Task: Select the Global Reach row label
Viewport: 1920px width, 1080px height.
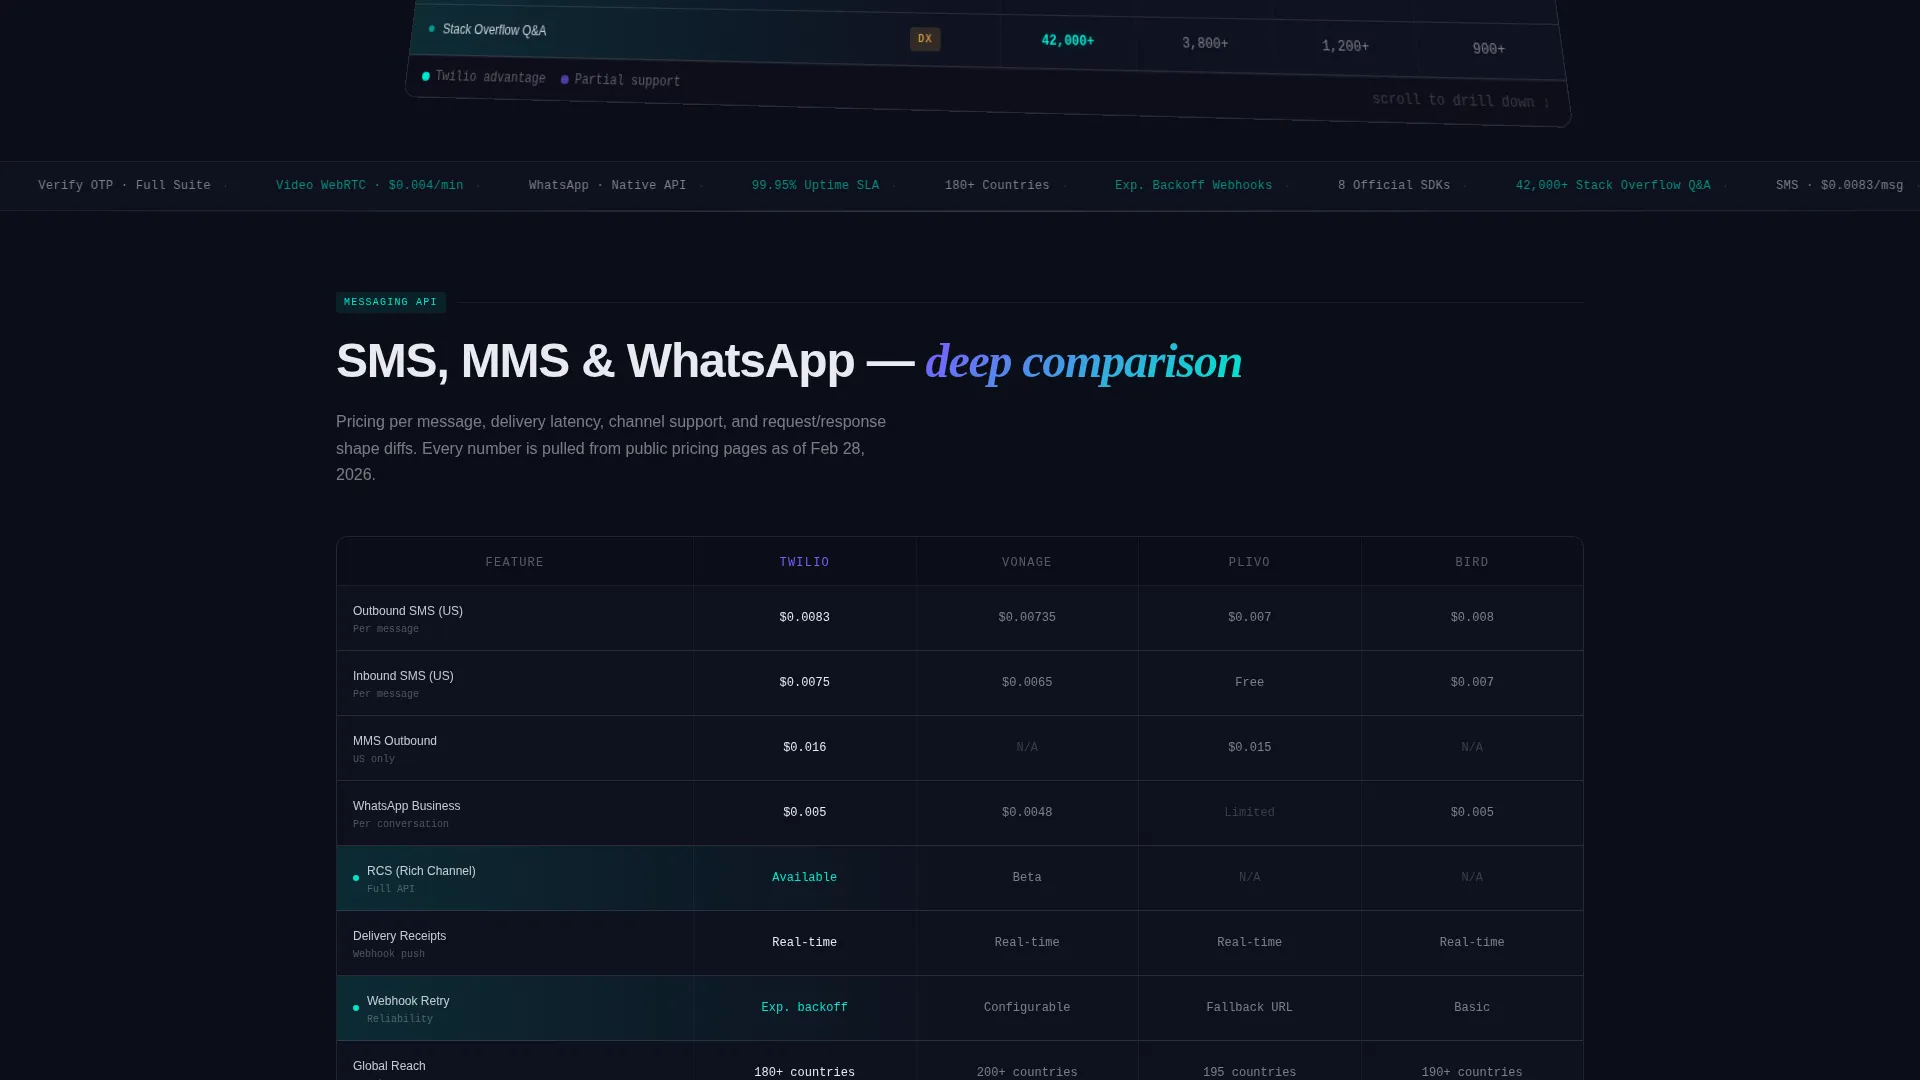Action: (x=390, y=1066)
